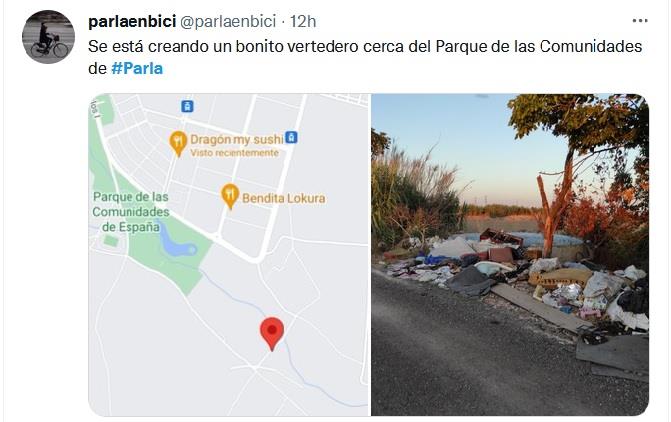Click the @parlaenbici handle
This screenshot has width=671, height=422.
click(x=228, y=21)
